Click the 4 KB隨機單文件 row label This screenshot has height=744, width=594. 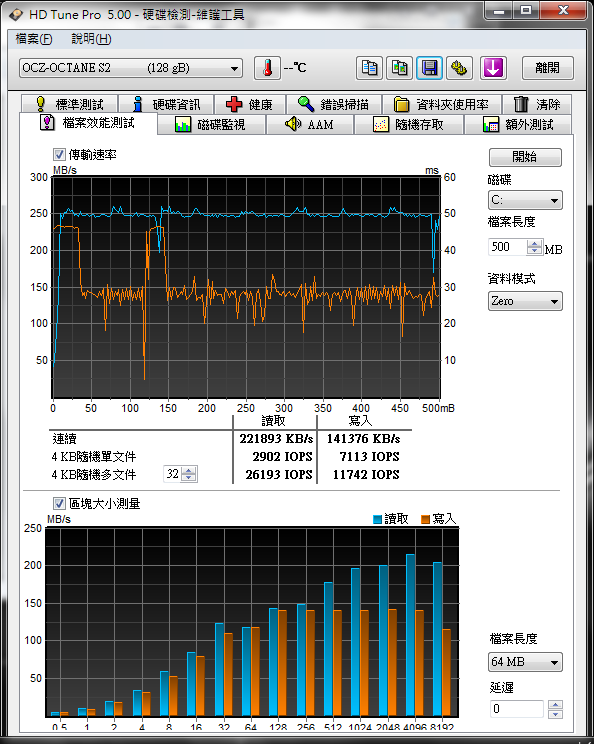[x=94, y=456]
